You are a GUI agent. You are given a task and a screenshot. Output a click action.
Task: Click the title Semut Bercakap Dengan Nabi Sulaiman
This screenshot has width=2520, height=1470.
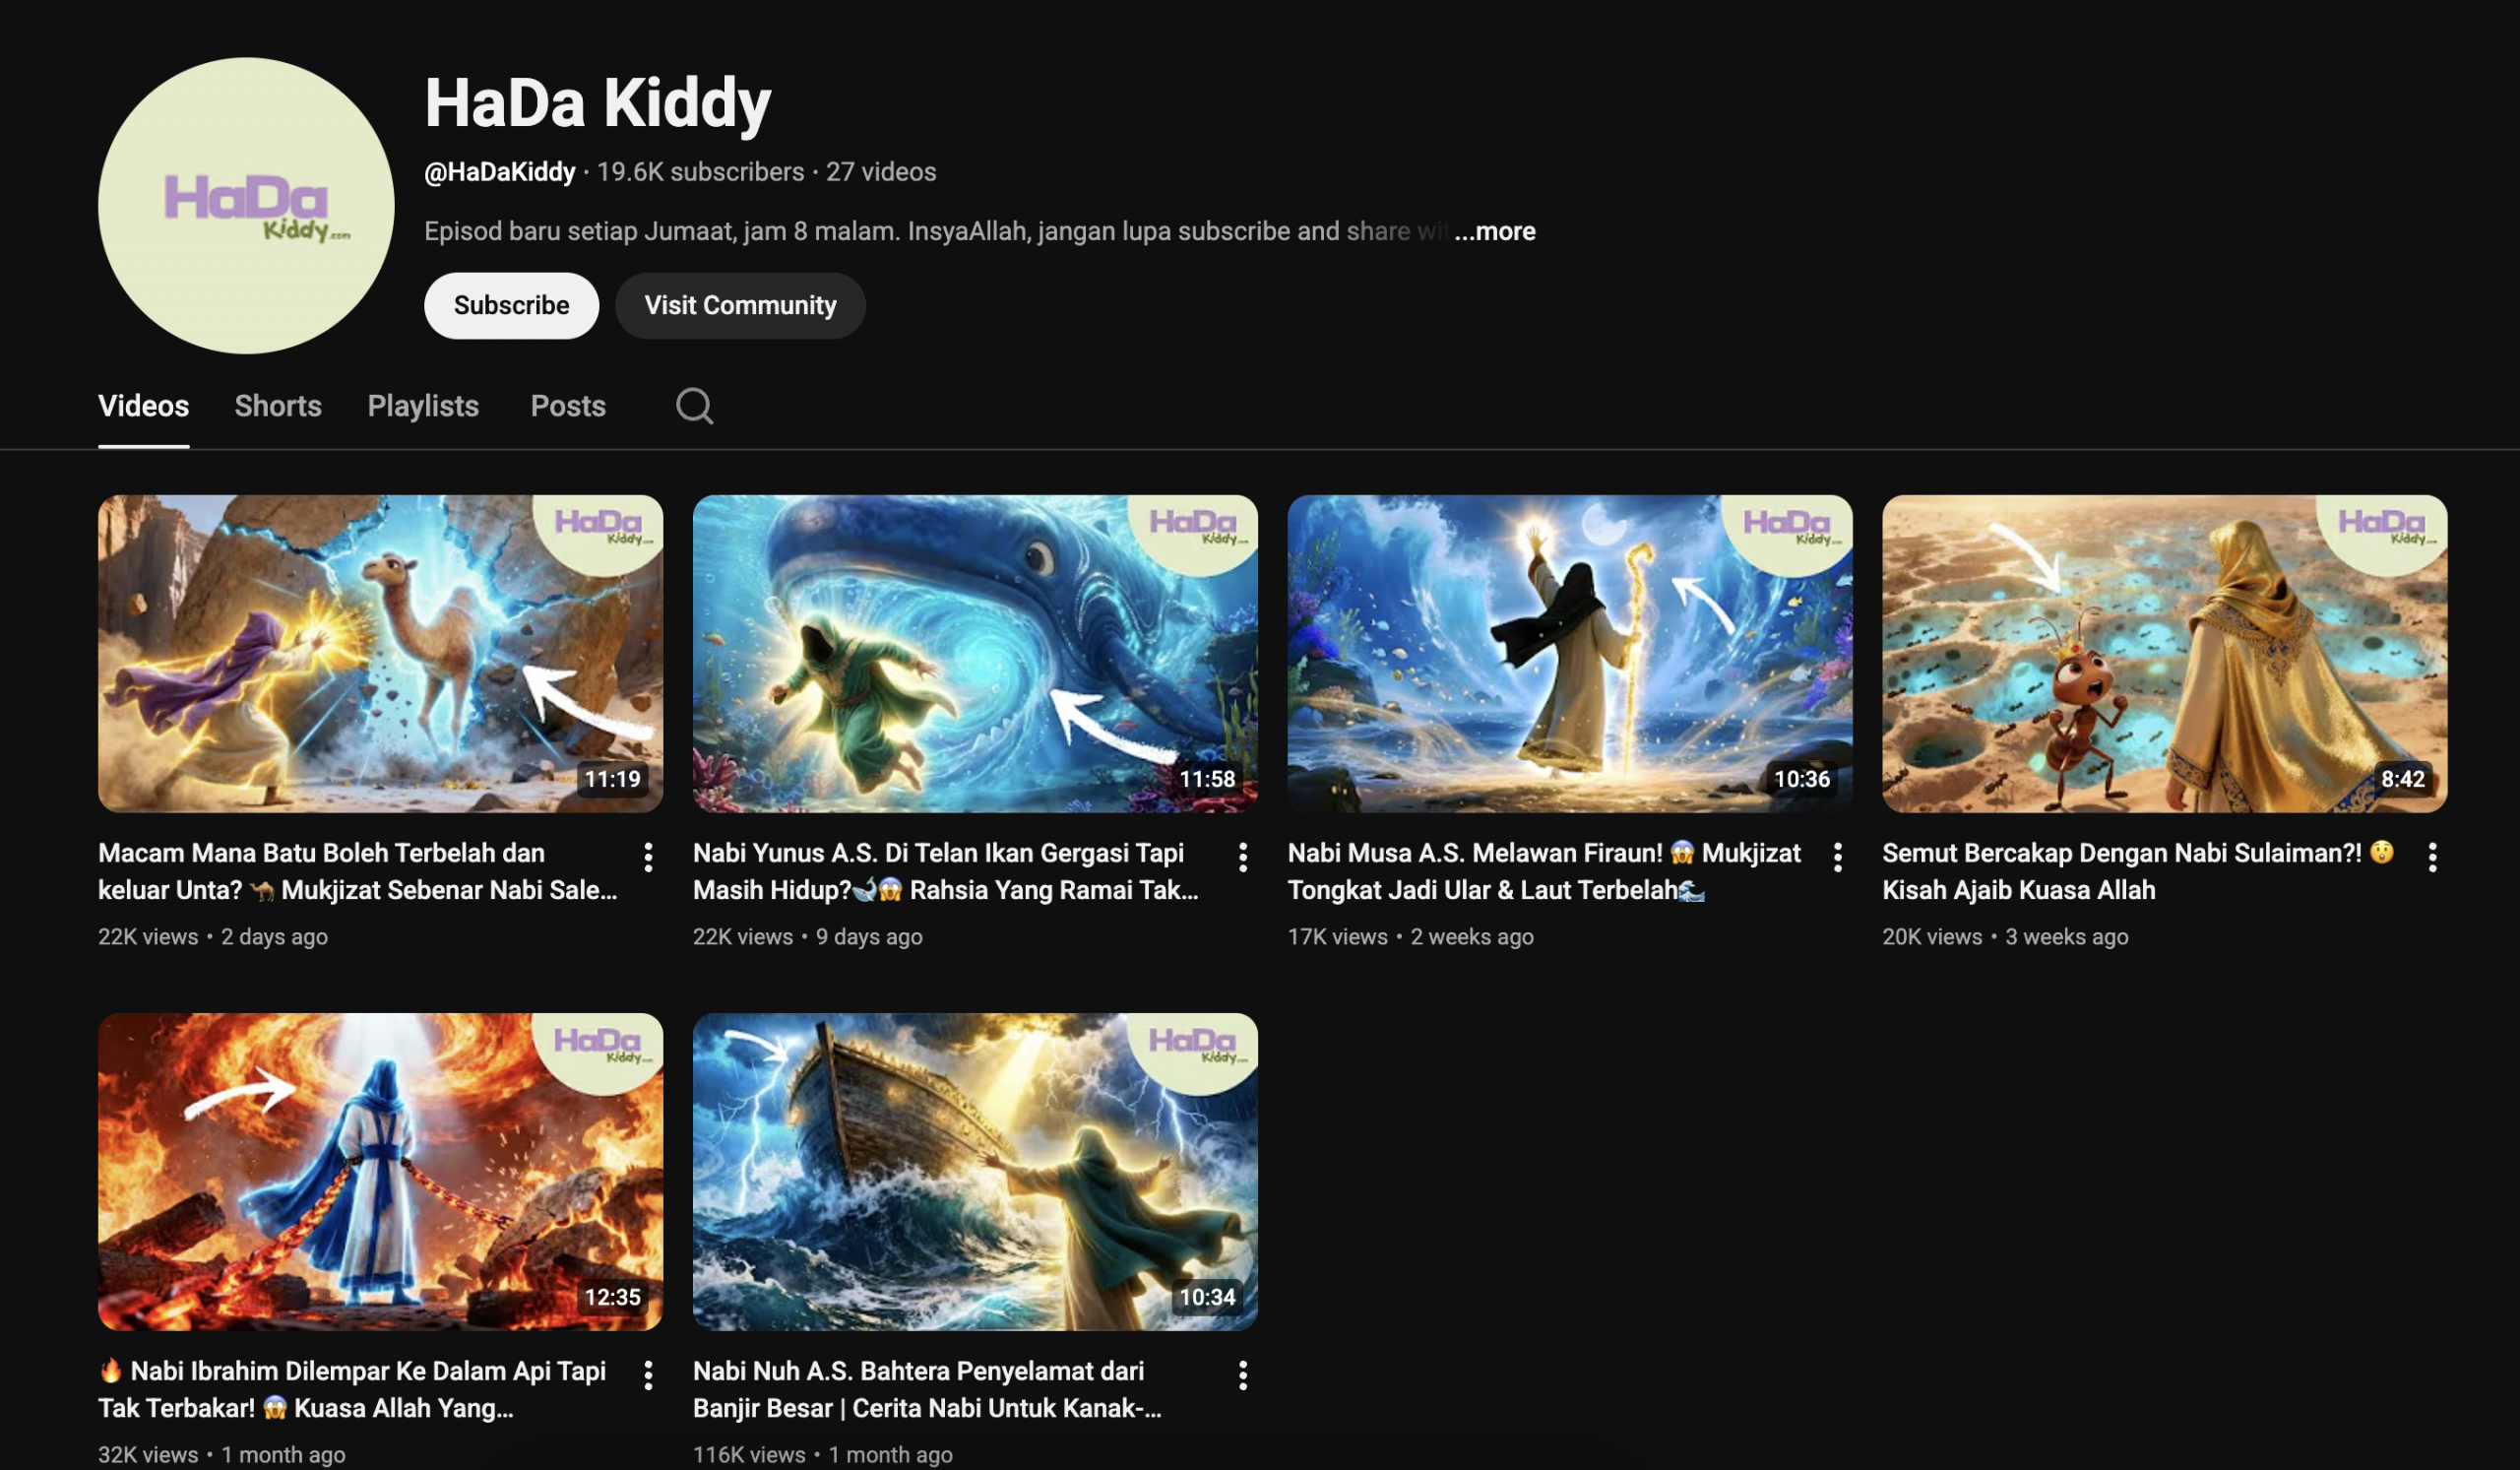2122,853
